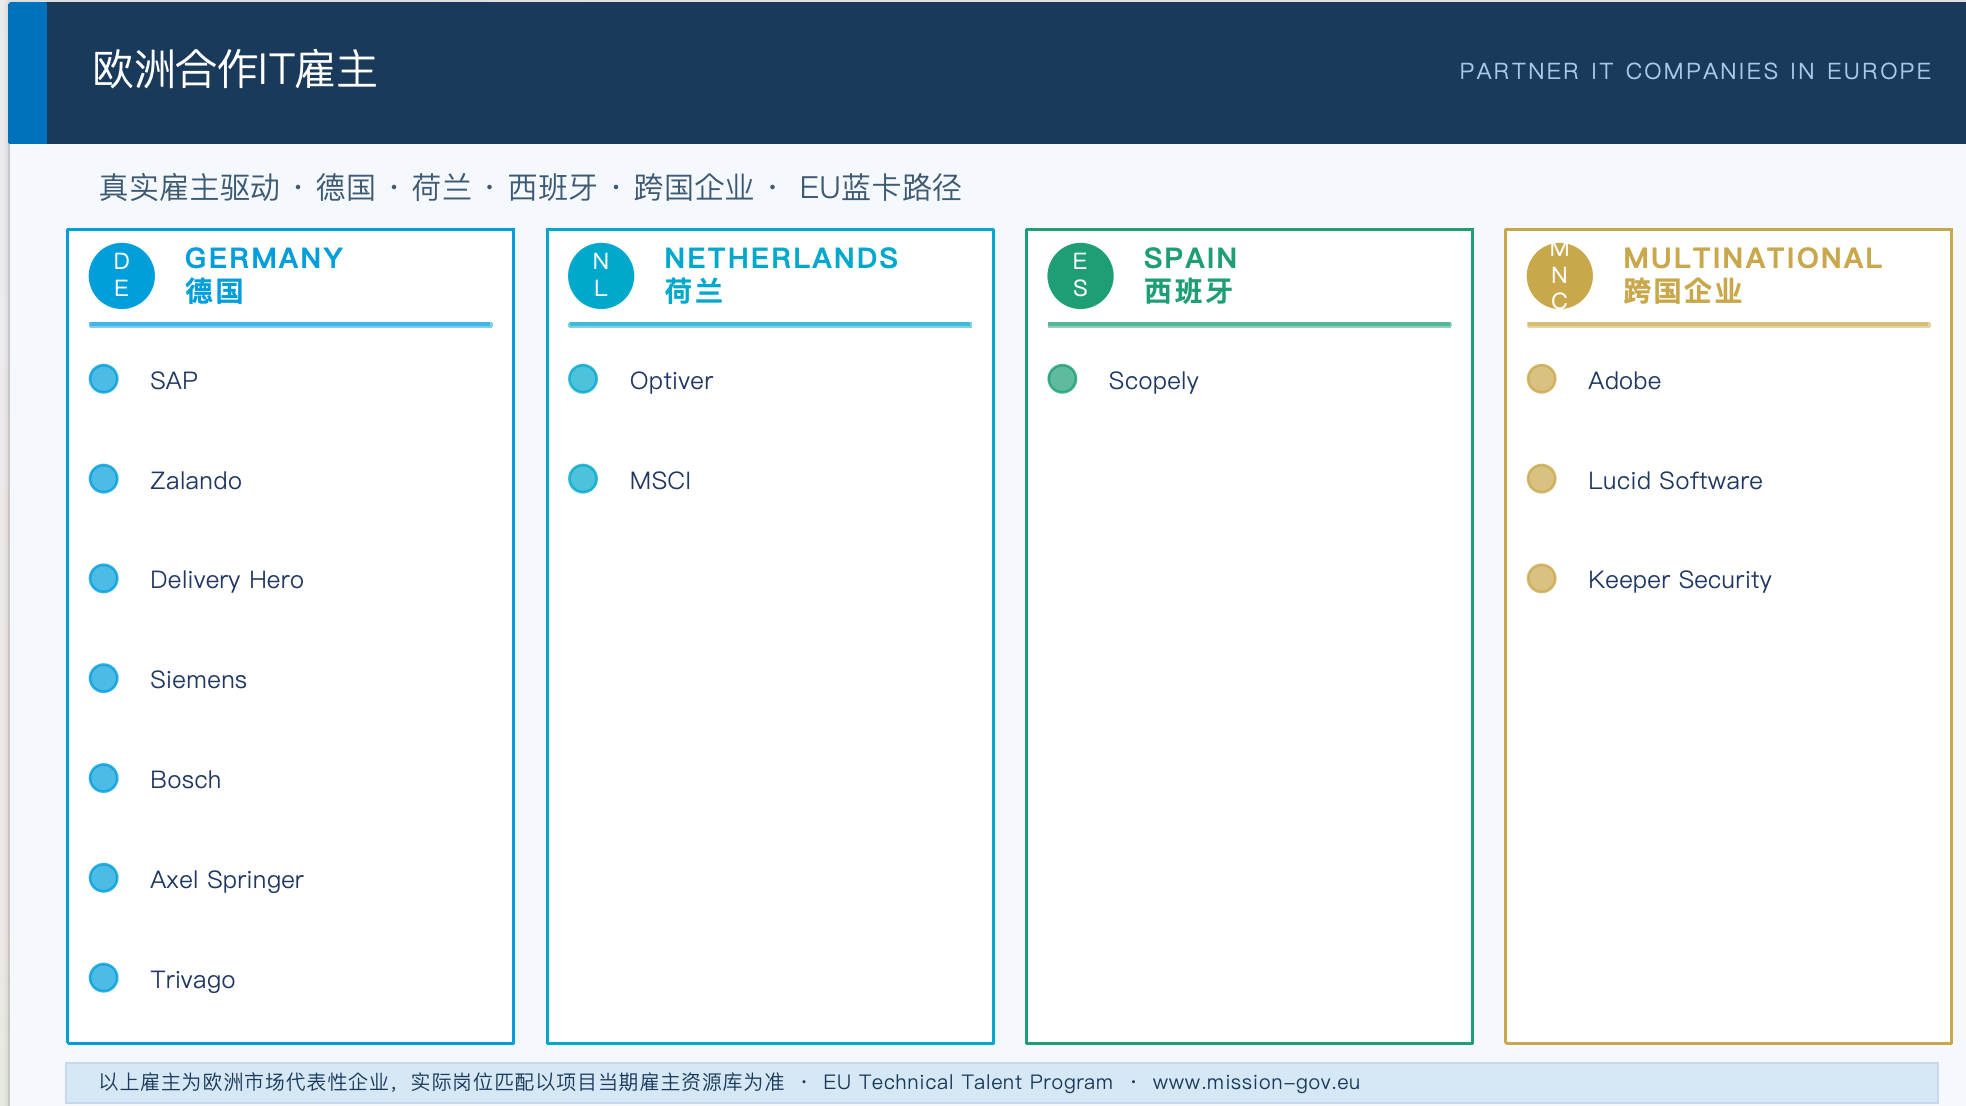Open the www.mission-gov.eu link
Viewport: 1966px width, 1106px height.
point(1256,1082)
